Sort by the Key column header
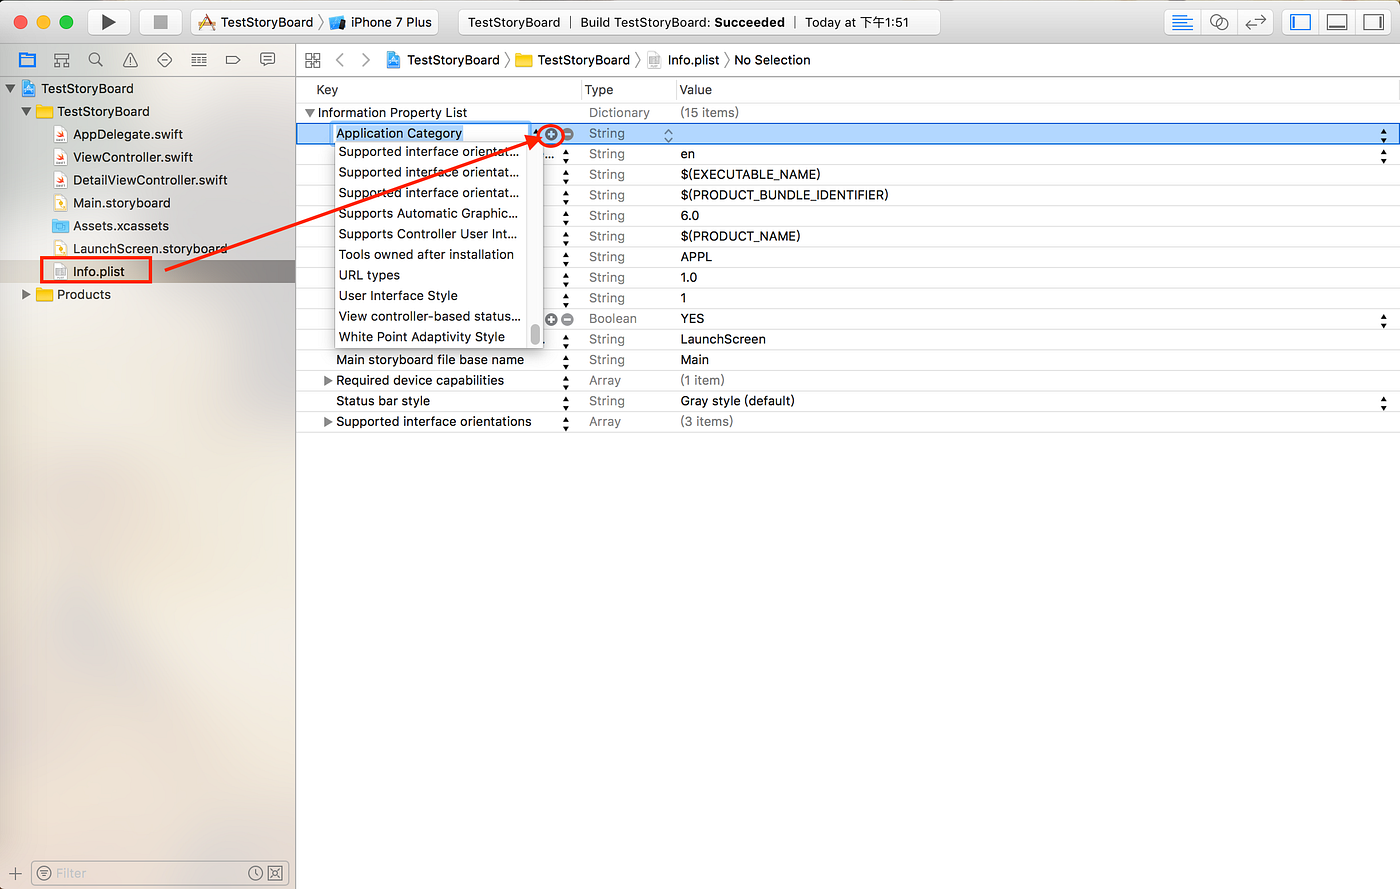The image size is (1400, 889). (327, 90)
